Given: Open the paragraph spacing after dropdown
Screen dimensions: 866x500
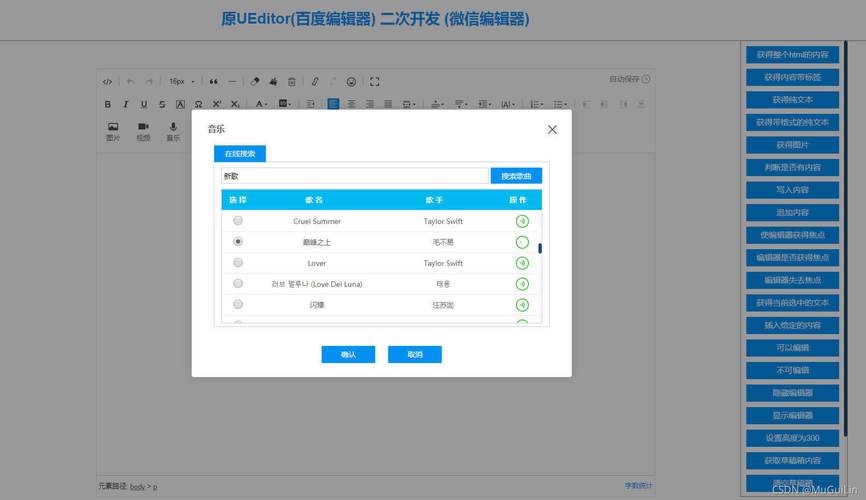Looking at the screenshot, I should click(461, 104).
